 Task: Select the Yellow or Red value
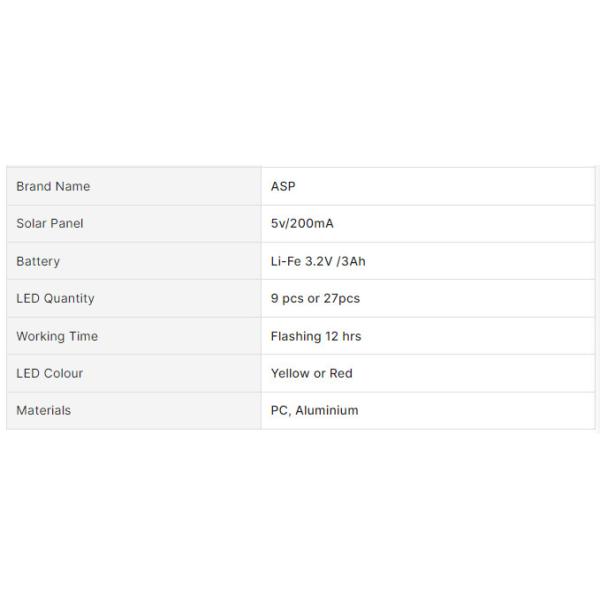pos(311,373)
